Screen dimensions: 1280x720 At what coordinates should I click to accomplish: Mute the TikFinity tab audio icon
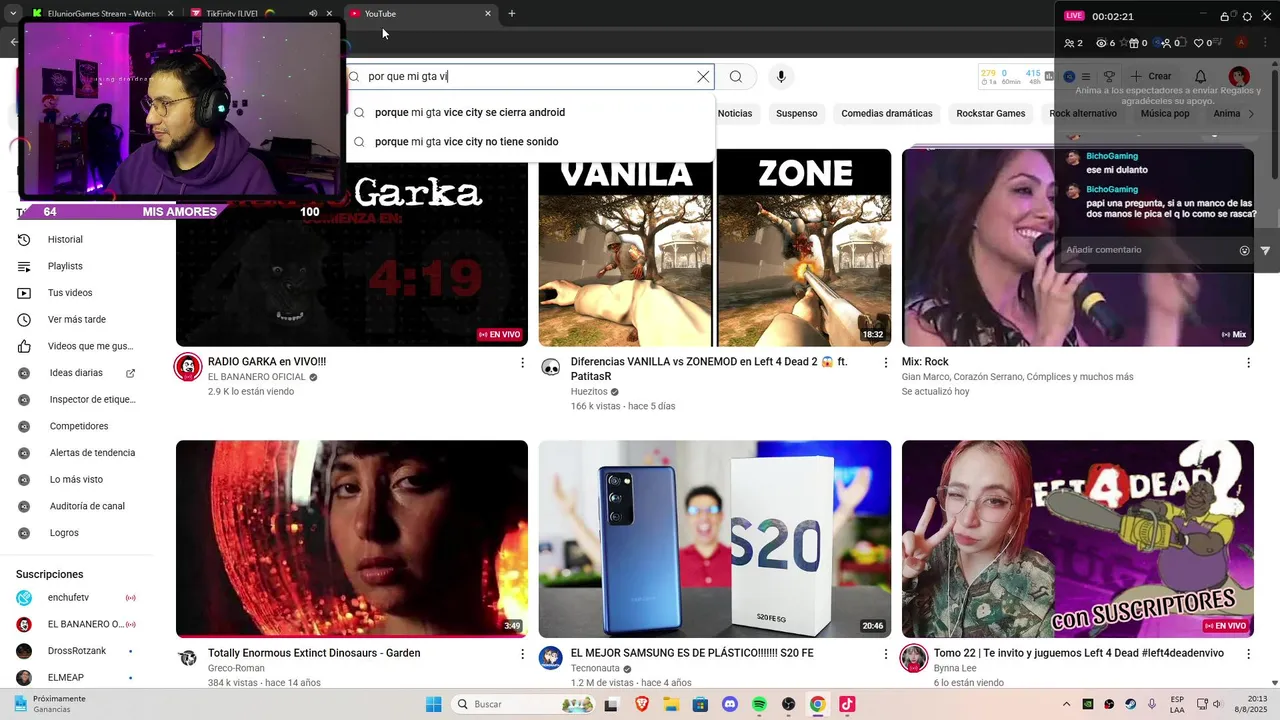point(313,14)
